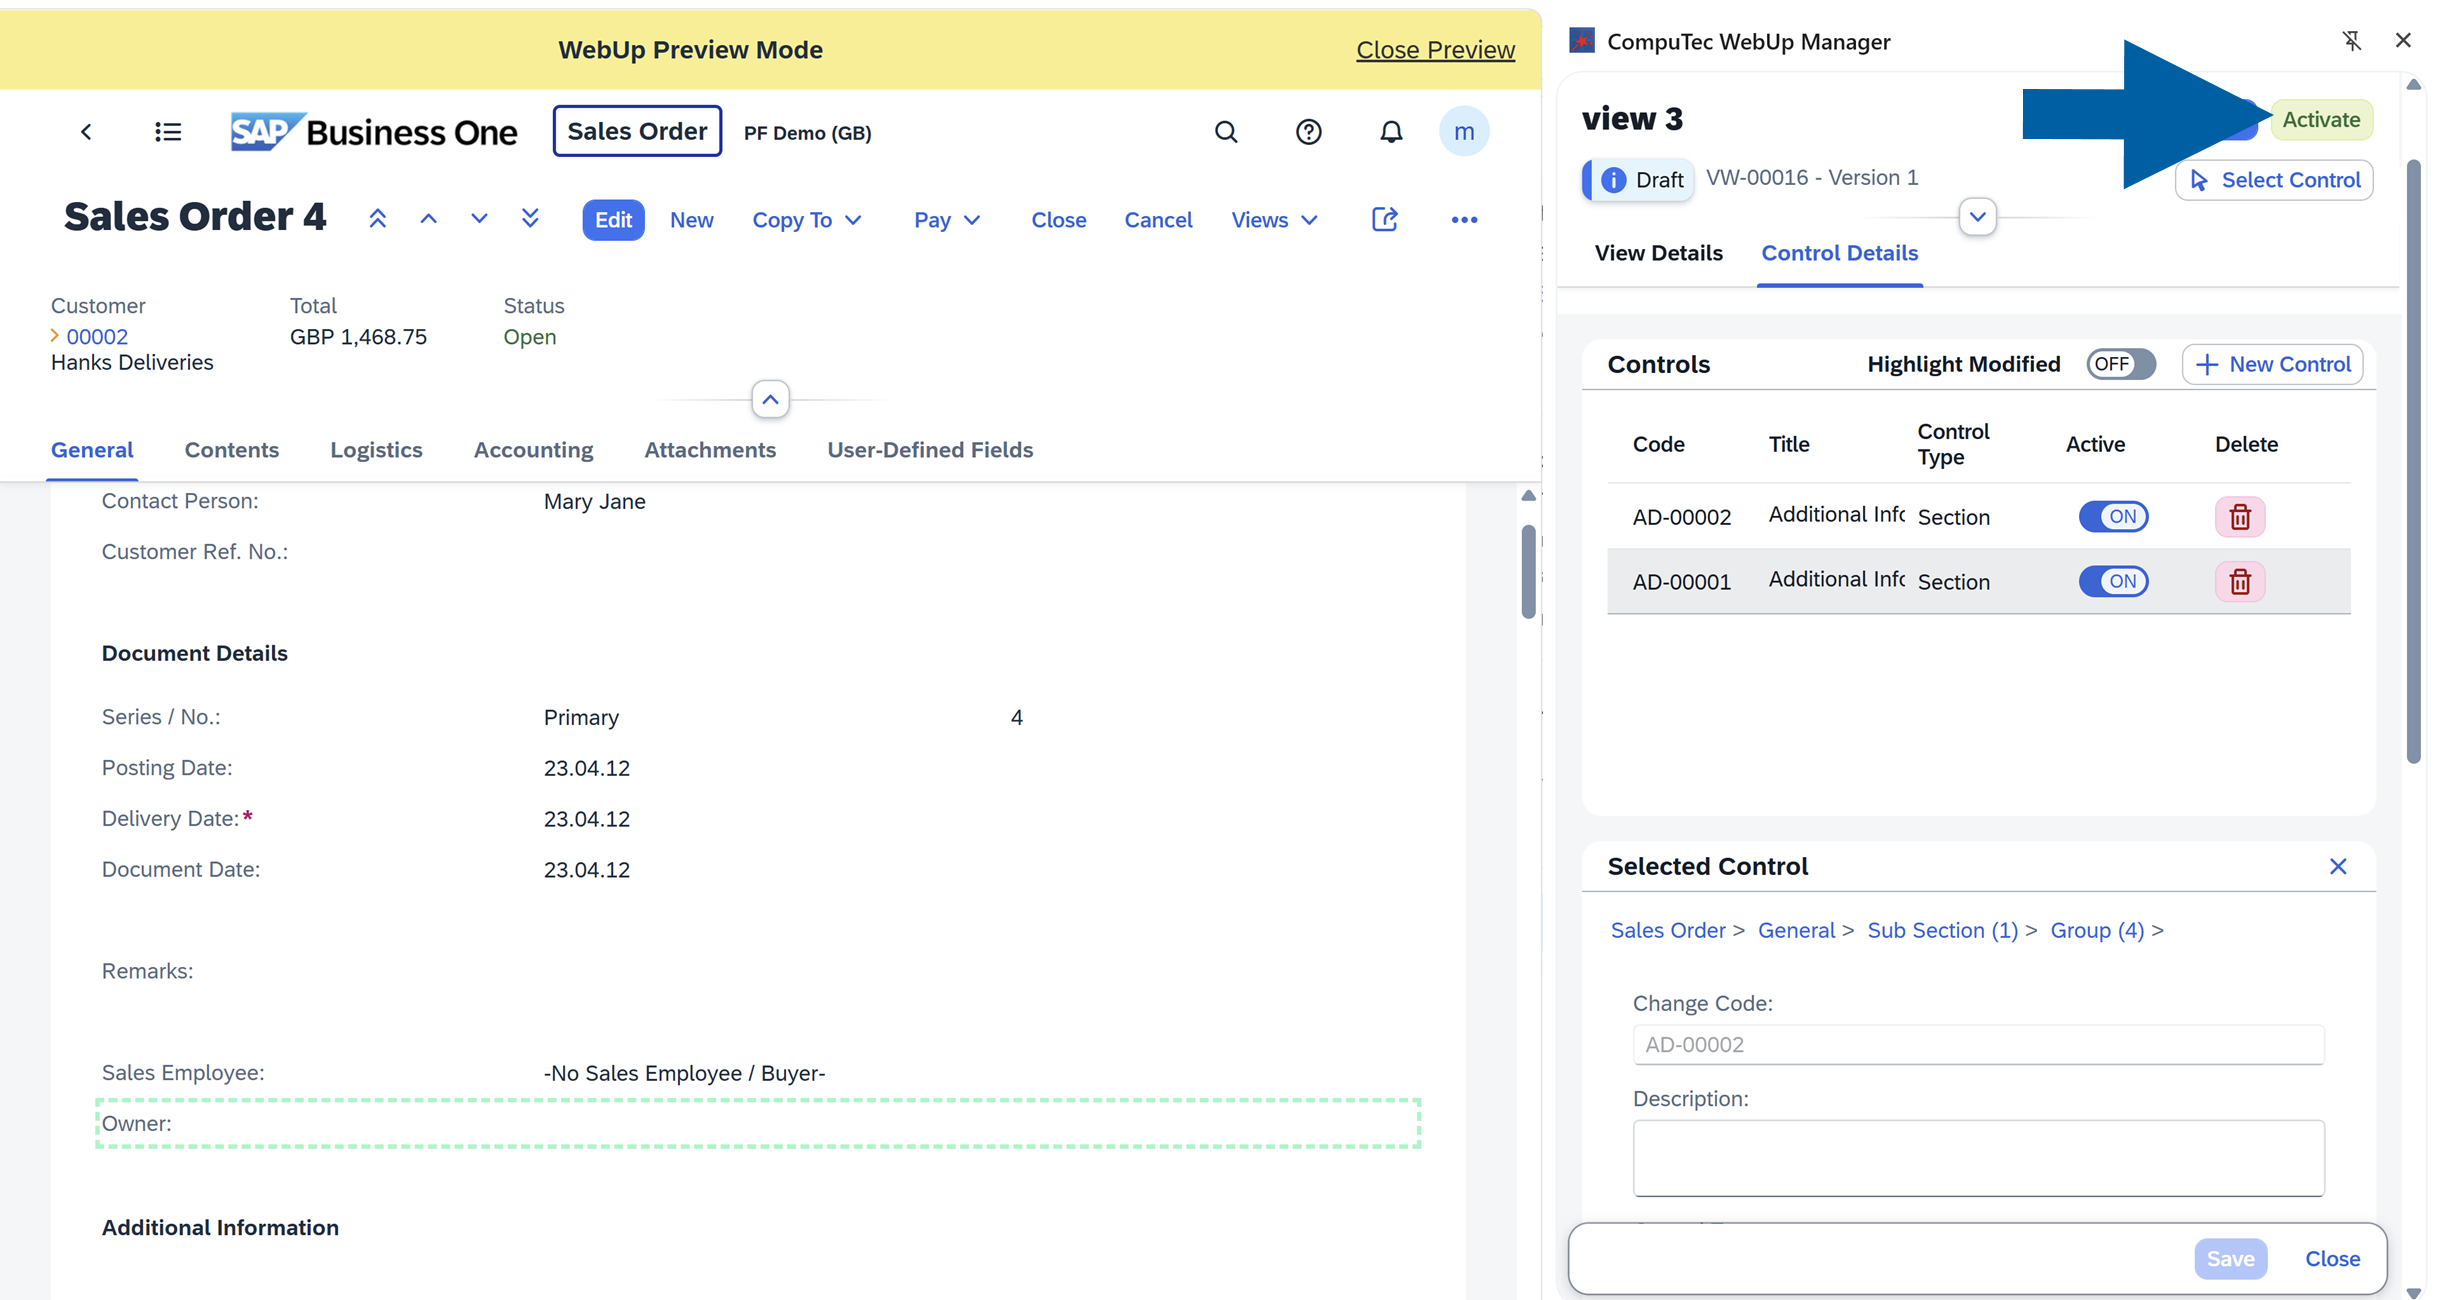The height and width of the screenshot is (1300, 2440).
Task: Delete control AD-00001 with trash icon
Action: click(x=2240, y=582)
